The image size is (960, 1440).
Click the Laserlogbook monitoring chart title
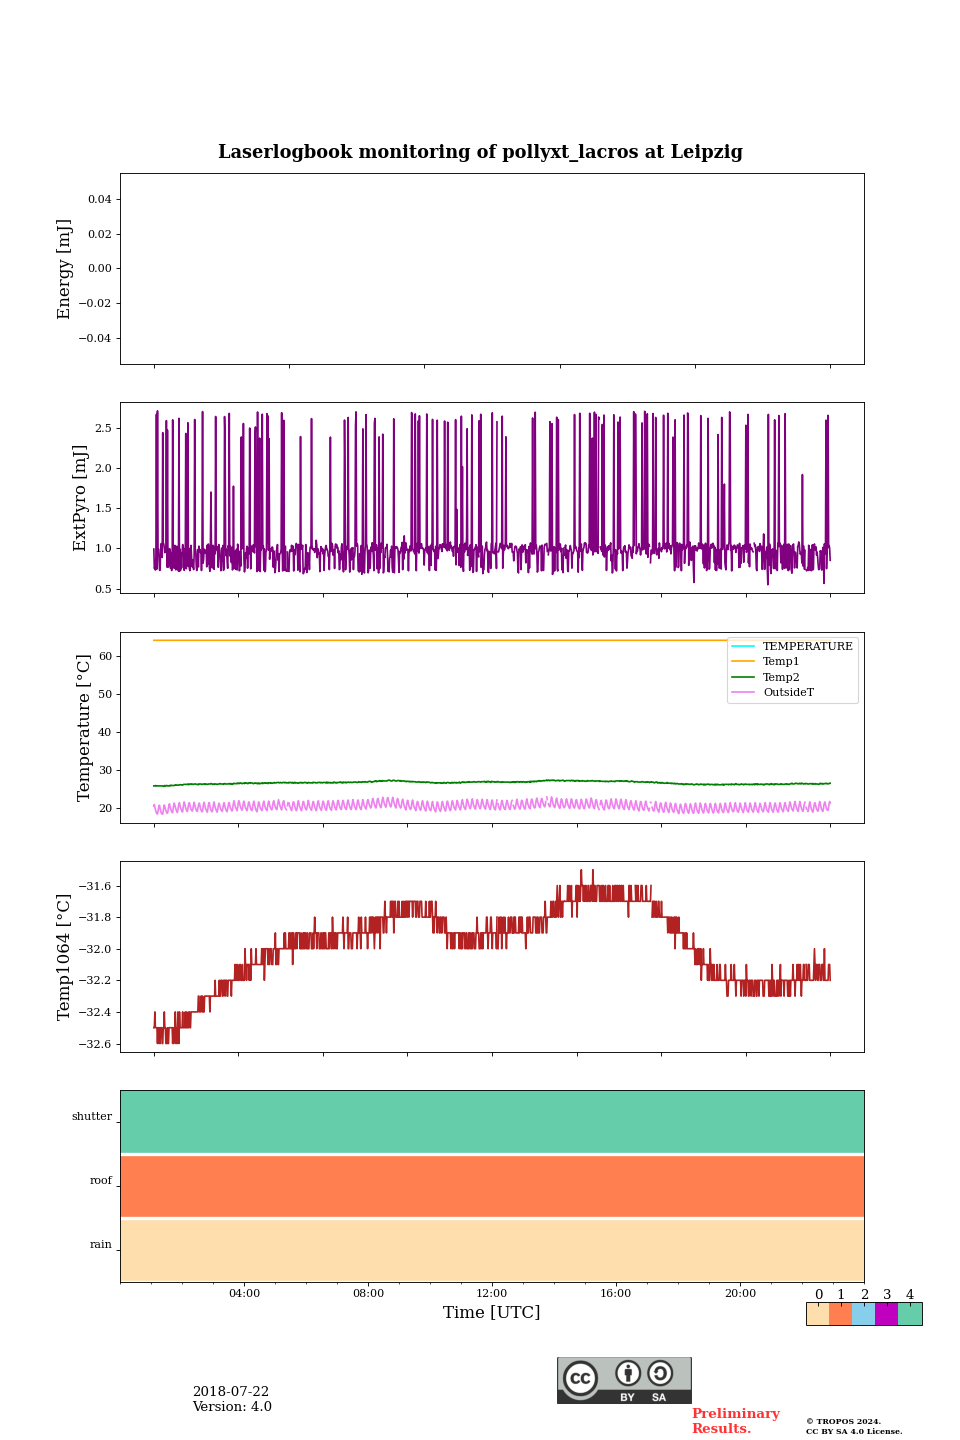coord(480,152)
